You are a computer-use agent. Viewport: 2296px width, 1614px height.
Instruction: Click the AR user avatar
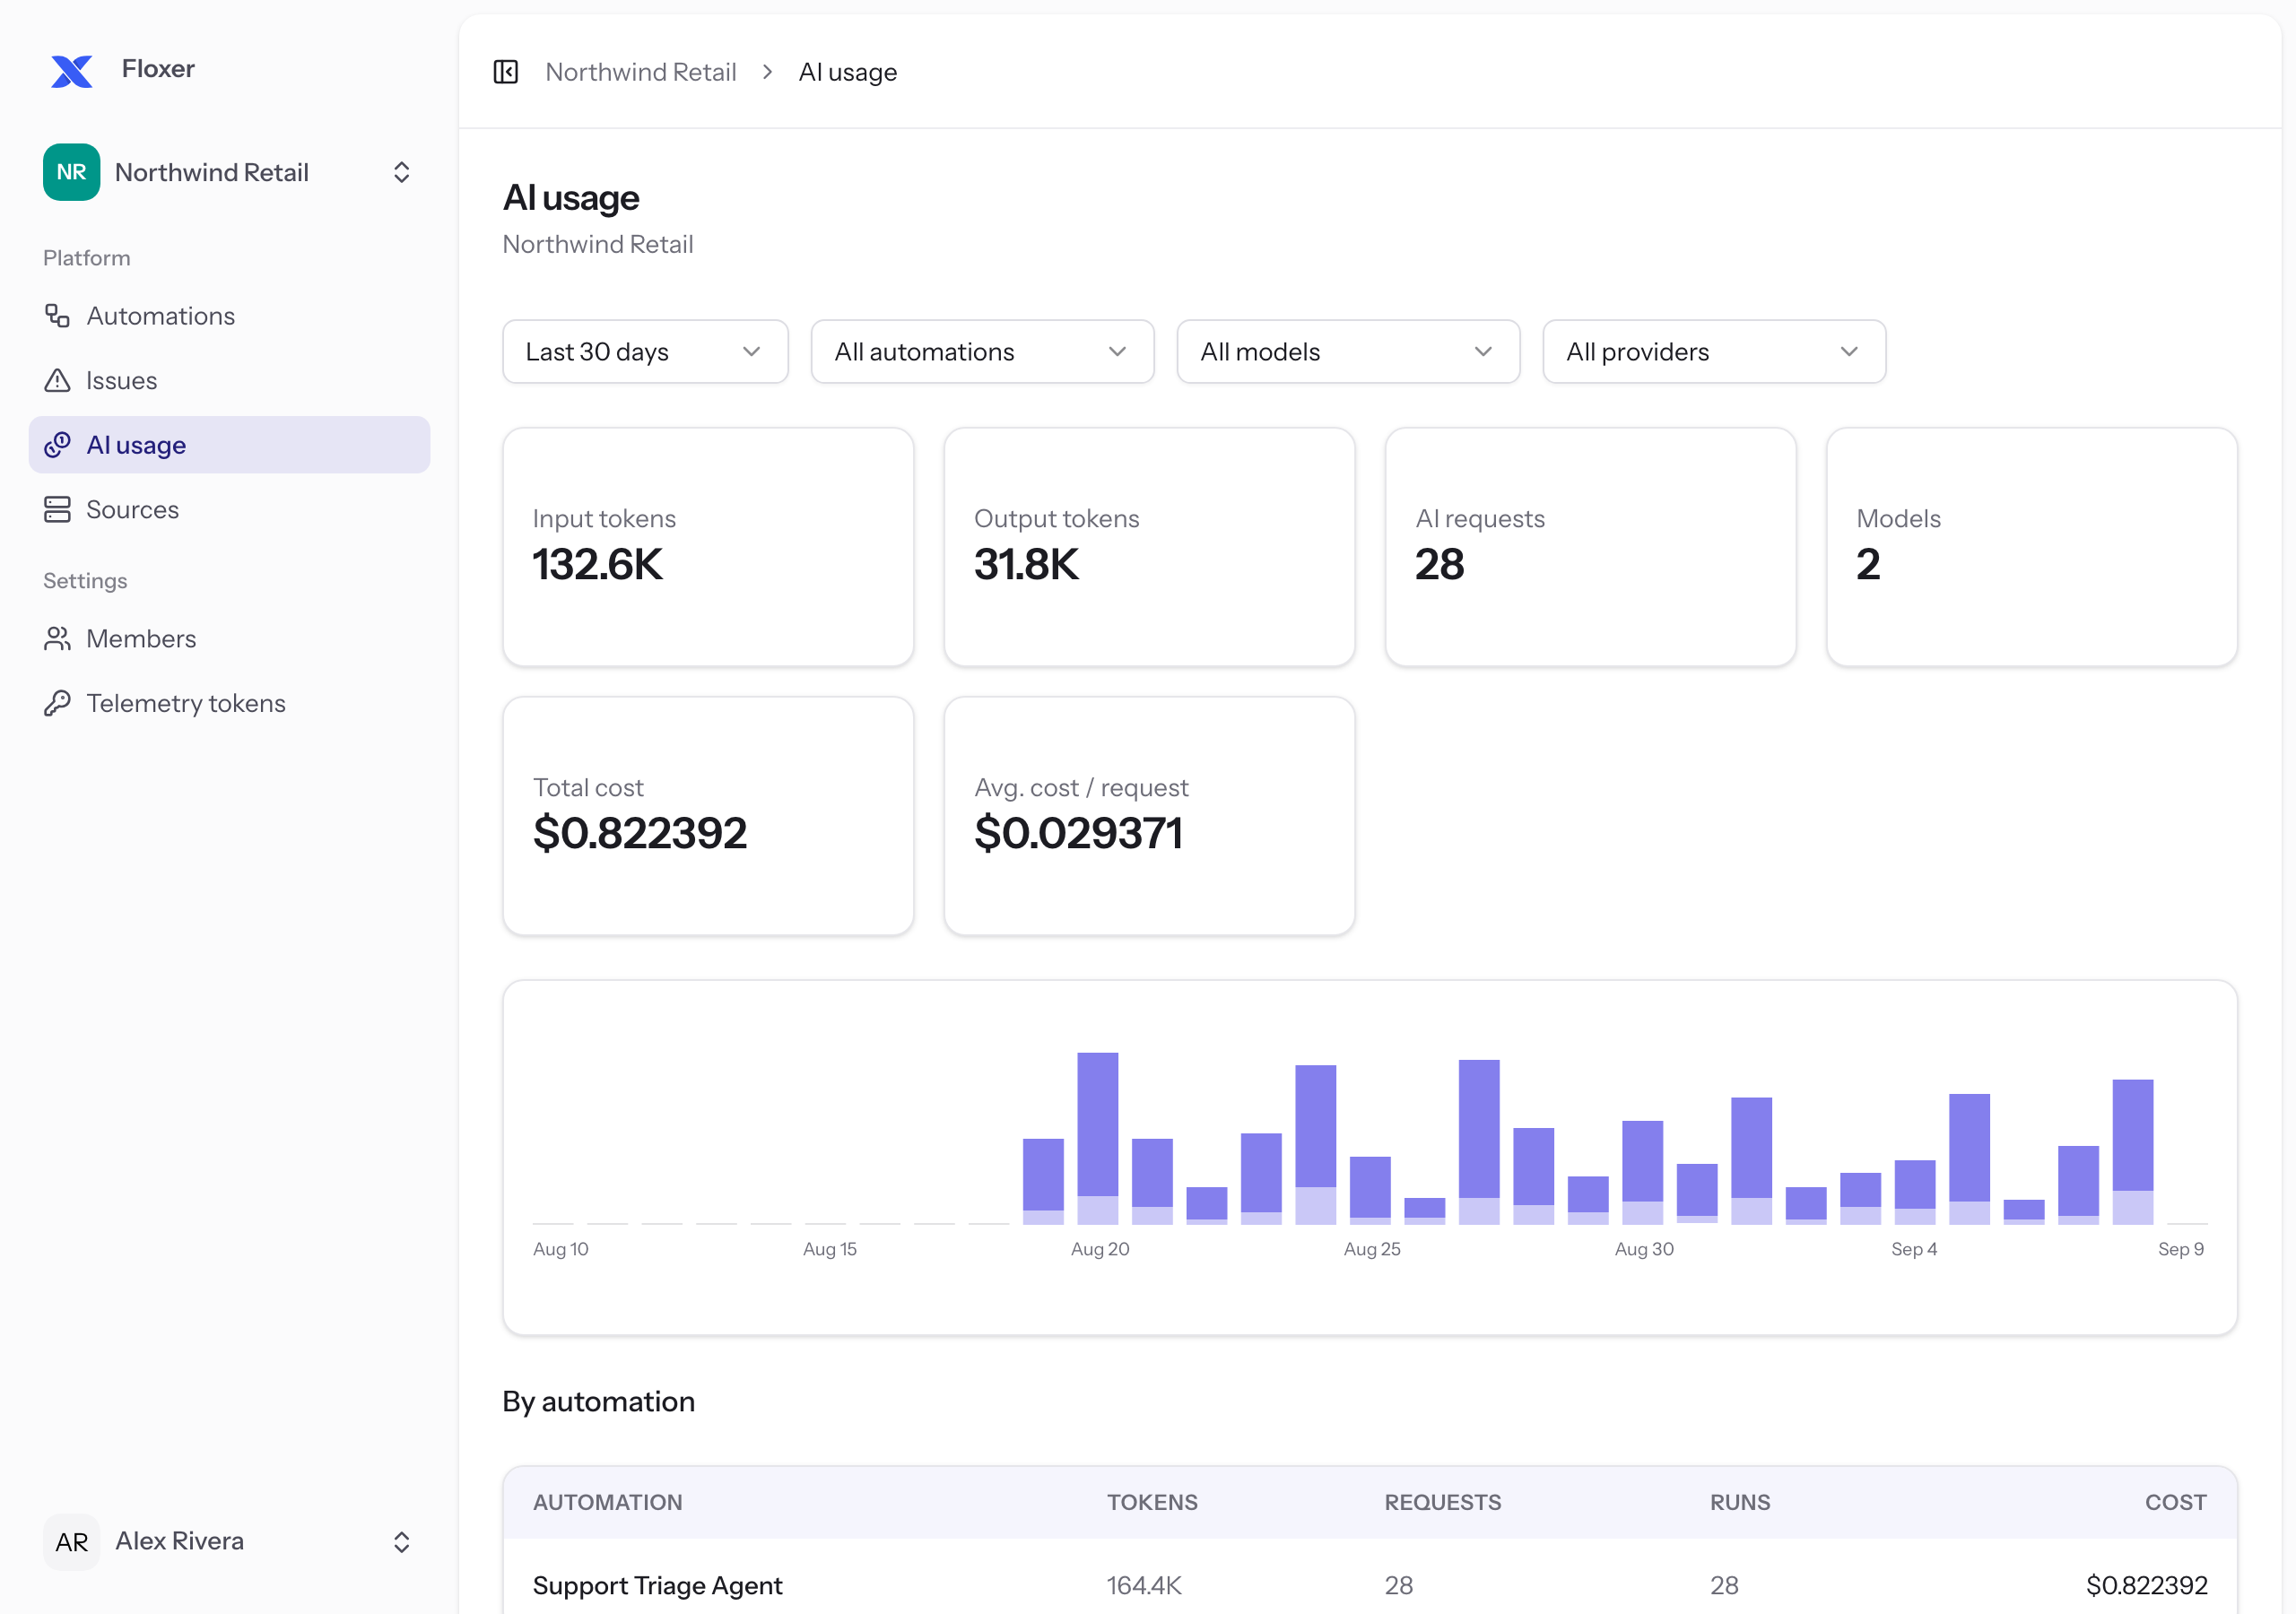click(x=72, y=1542)
